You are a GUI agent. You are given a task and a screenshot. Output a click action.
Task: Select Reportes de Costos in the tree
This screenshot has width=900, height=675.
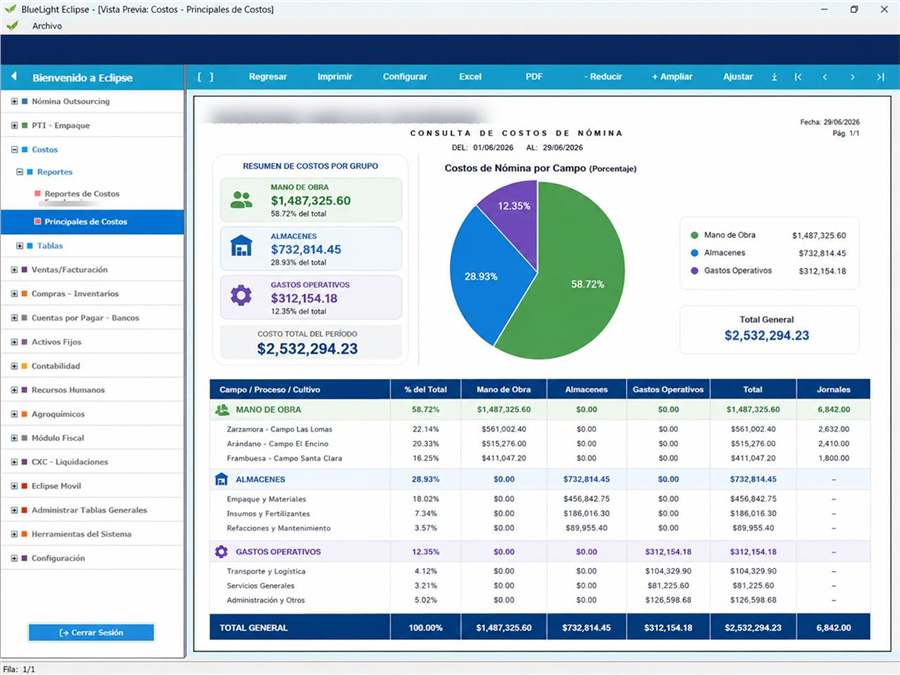tap(82, 194)
